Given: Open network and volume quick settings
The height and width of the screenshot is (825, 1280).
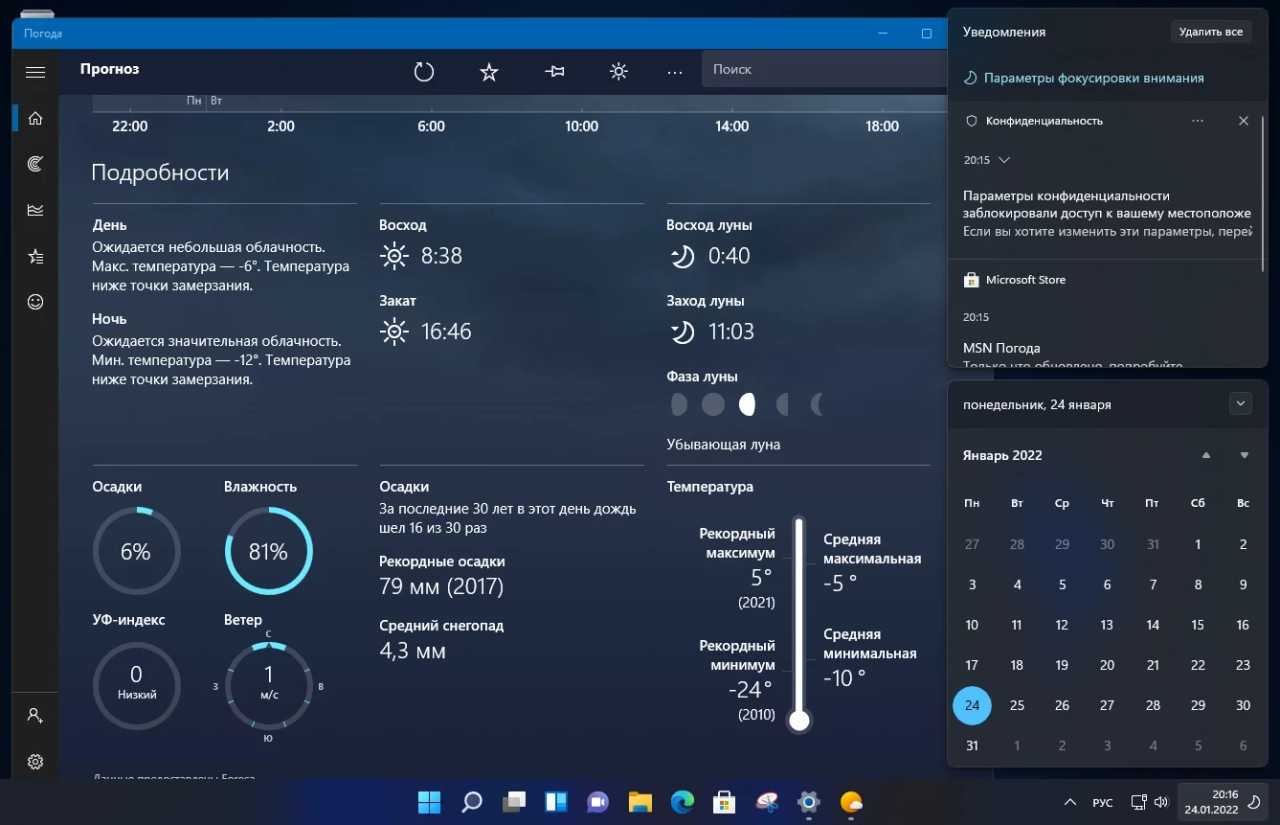Looking at the screenshot, I should point(1149,802).
